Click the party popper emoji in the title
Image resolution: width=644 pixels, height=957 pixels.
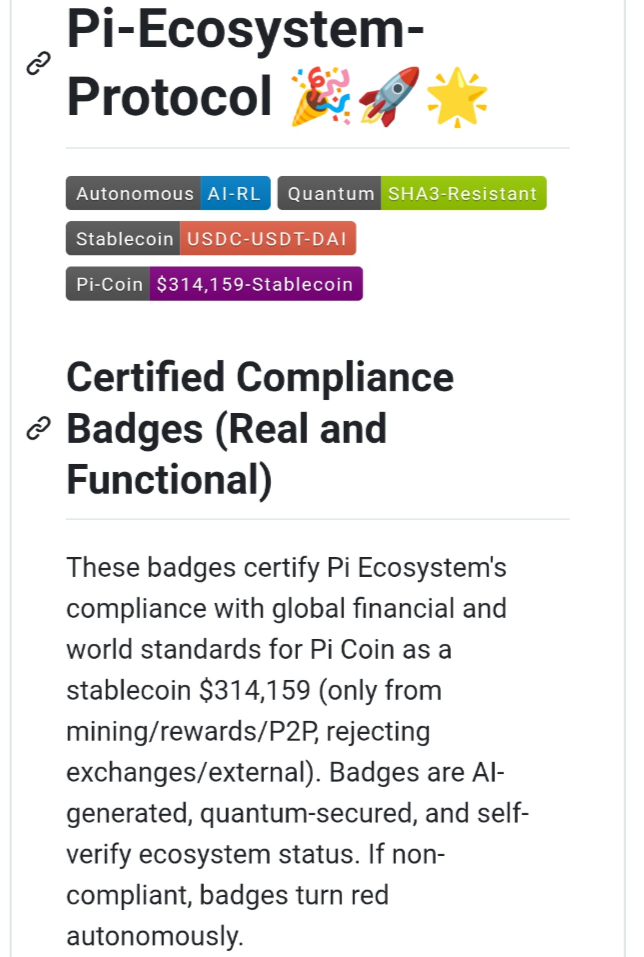320,96
